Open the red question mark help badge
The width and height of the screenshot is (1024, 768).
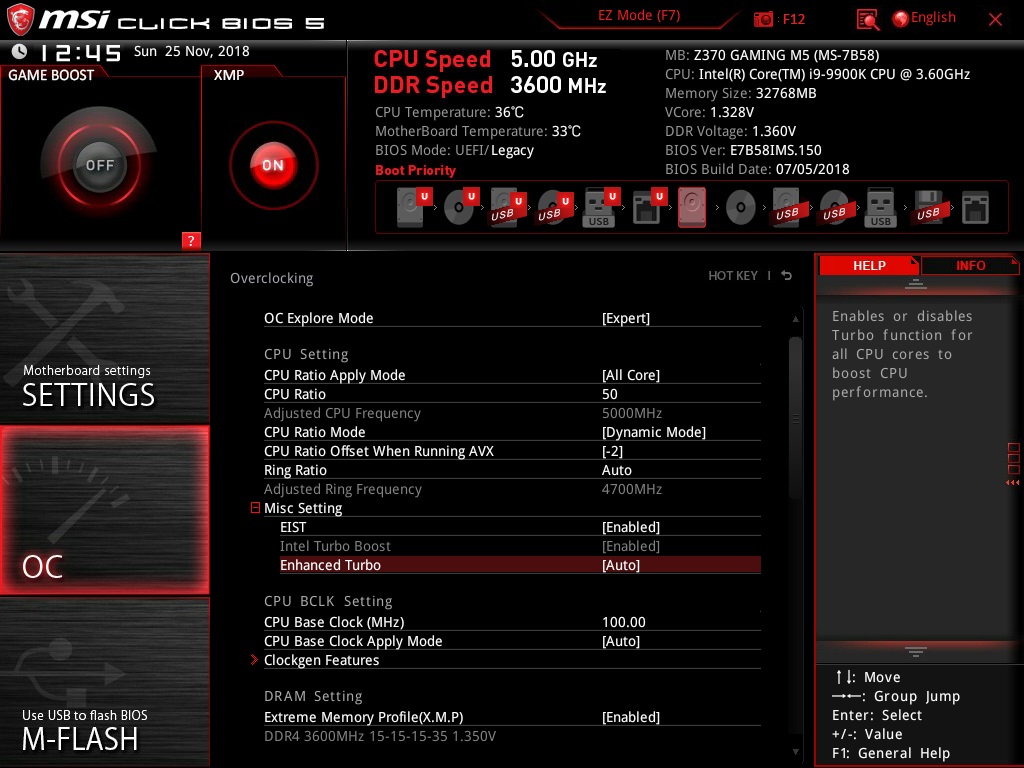pos(191,240)
